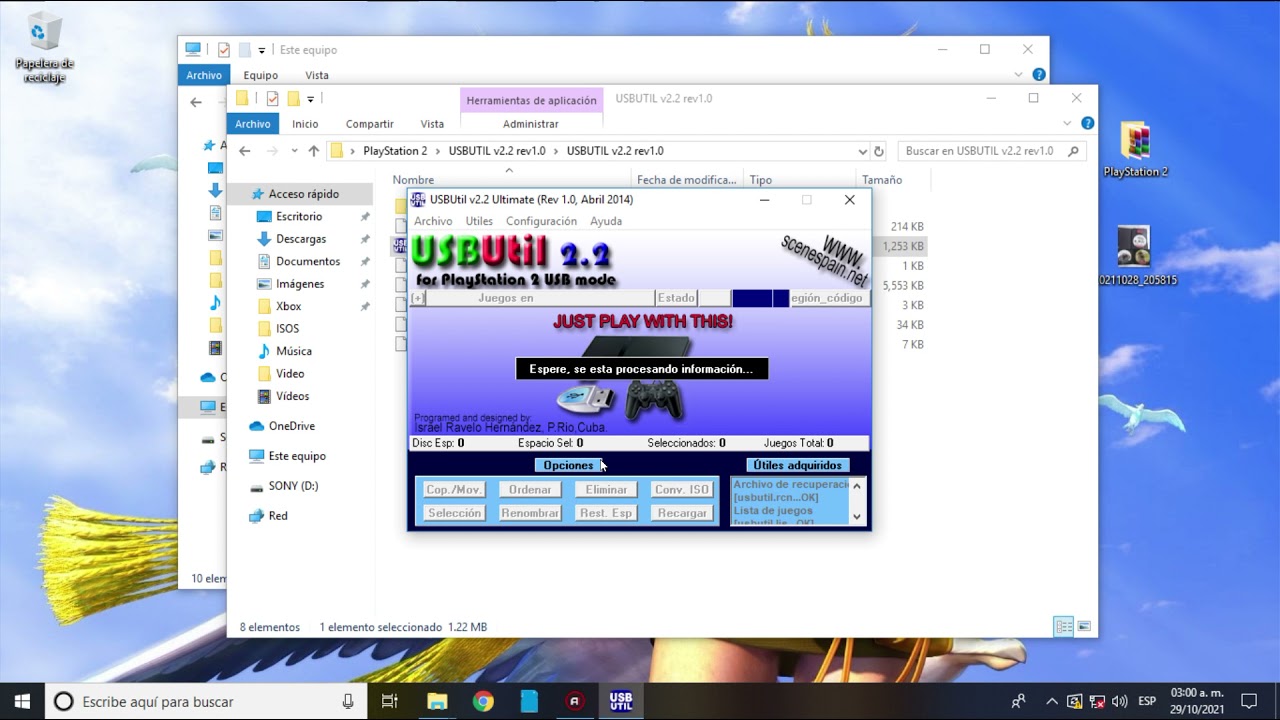Open Administrar tab under Herramientas de aplicación
The width and height of the screenshot is (1280, 720).
click(x=531, y=124)
